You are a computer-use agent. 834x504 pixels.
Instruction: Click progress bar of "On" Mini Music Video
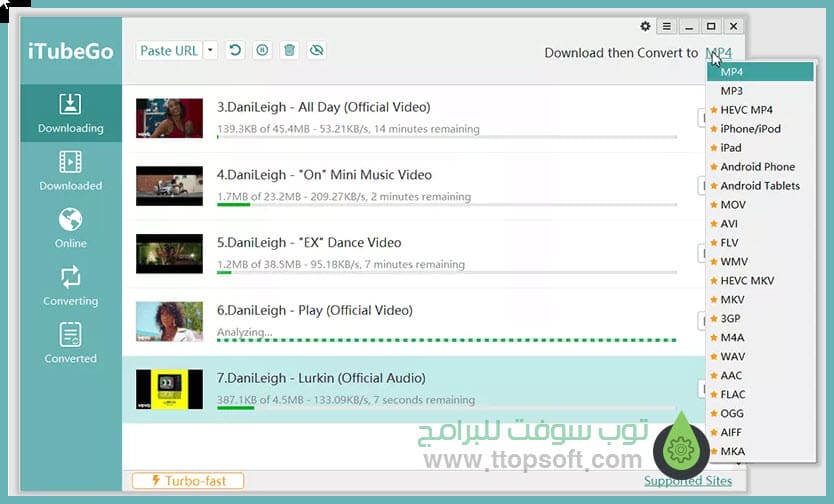click(447, 205)
